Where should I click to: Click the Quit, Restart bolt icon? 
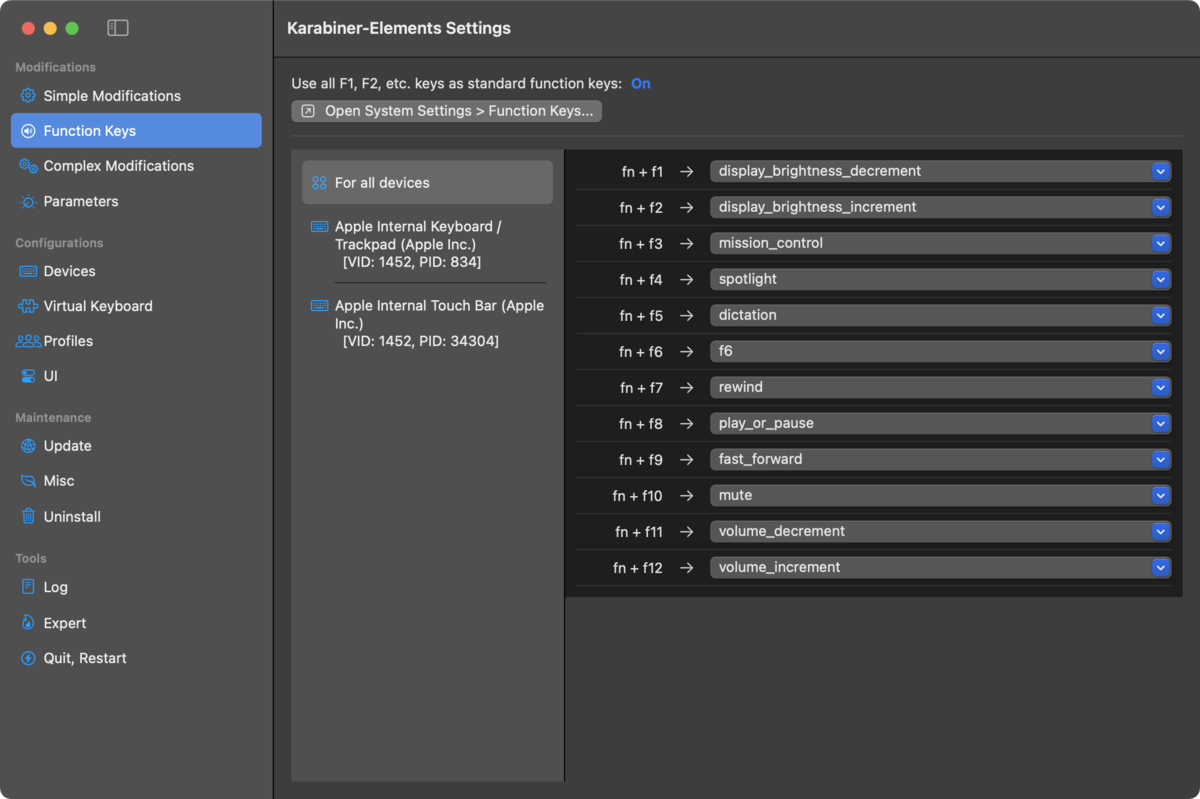(x=28, y=658)
